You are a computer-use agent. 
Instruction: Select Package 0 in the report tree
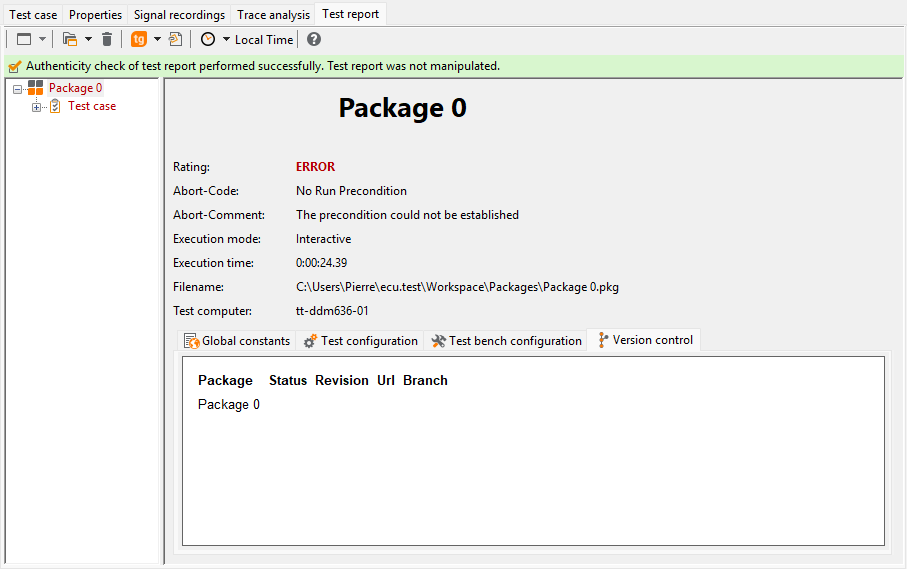tap(75, 88)
